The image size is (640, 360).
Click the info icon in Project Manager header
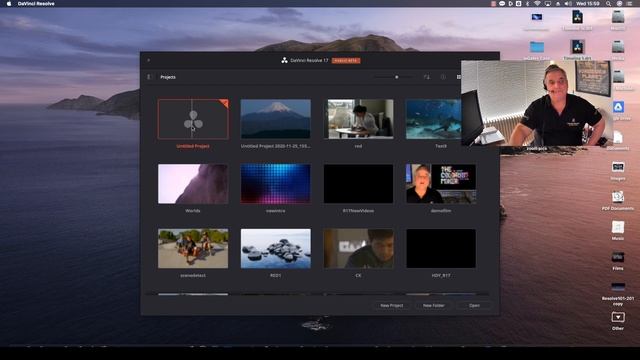443,77
